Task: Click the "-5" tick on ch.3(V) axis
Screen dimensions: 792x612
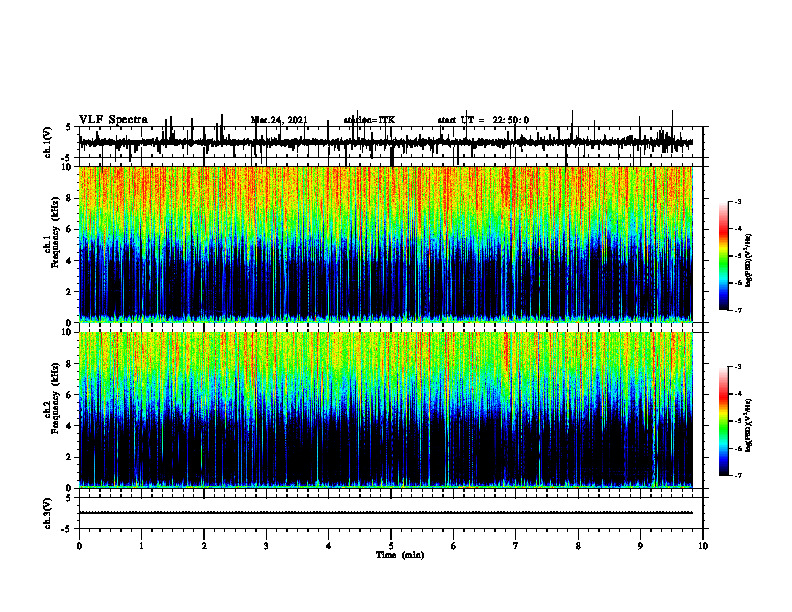Action: pyautogui.click(x=67, y=529)
